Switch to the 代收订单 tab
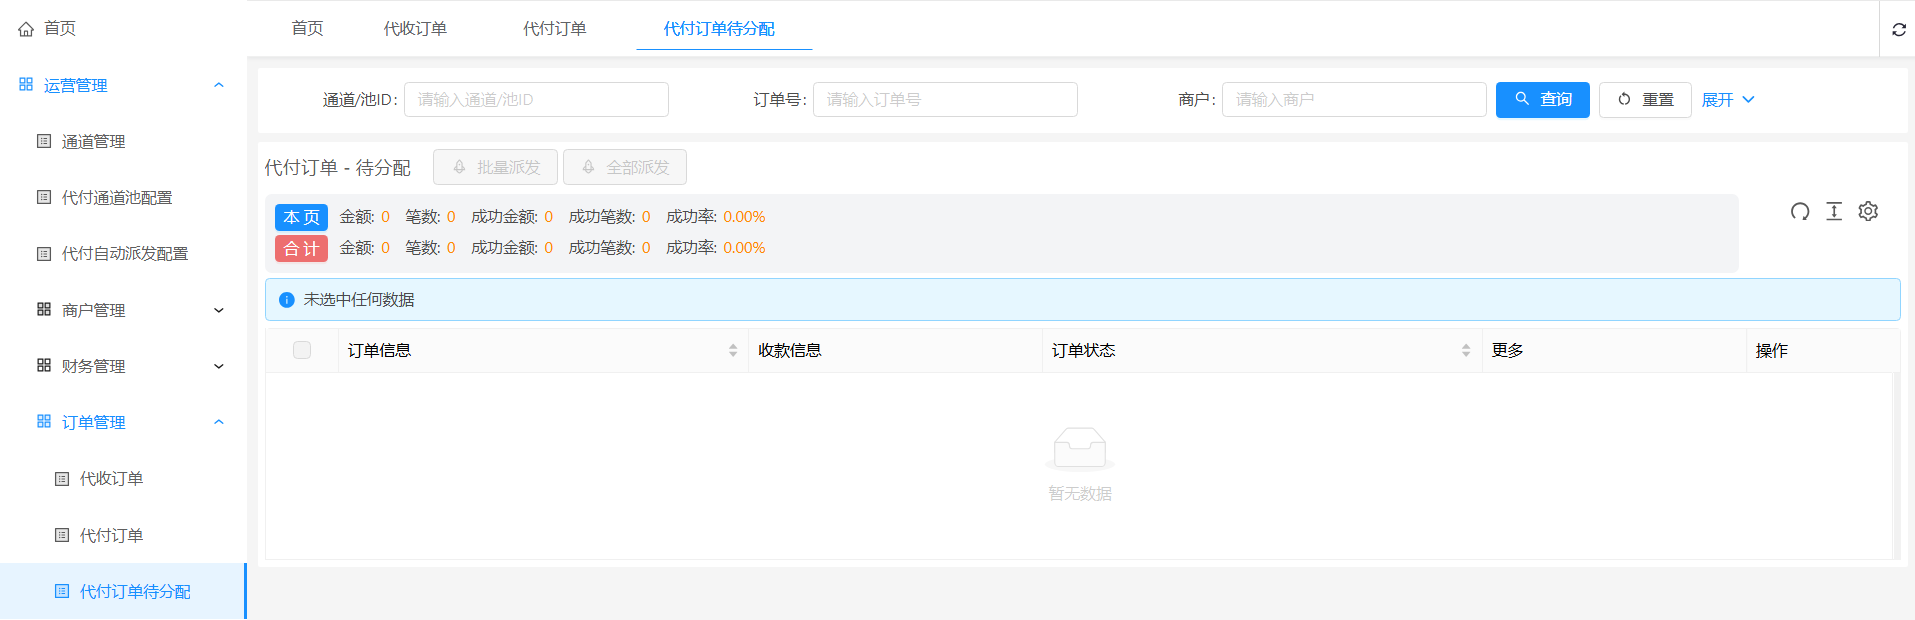 [415, 28]
